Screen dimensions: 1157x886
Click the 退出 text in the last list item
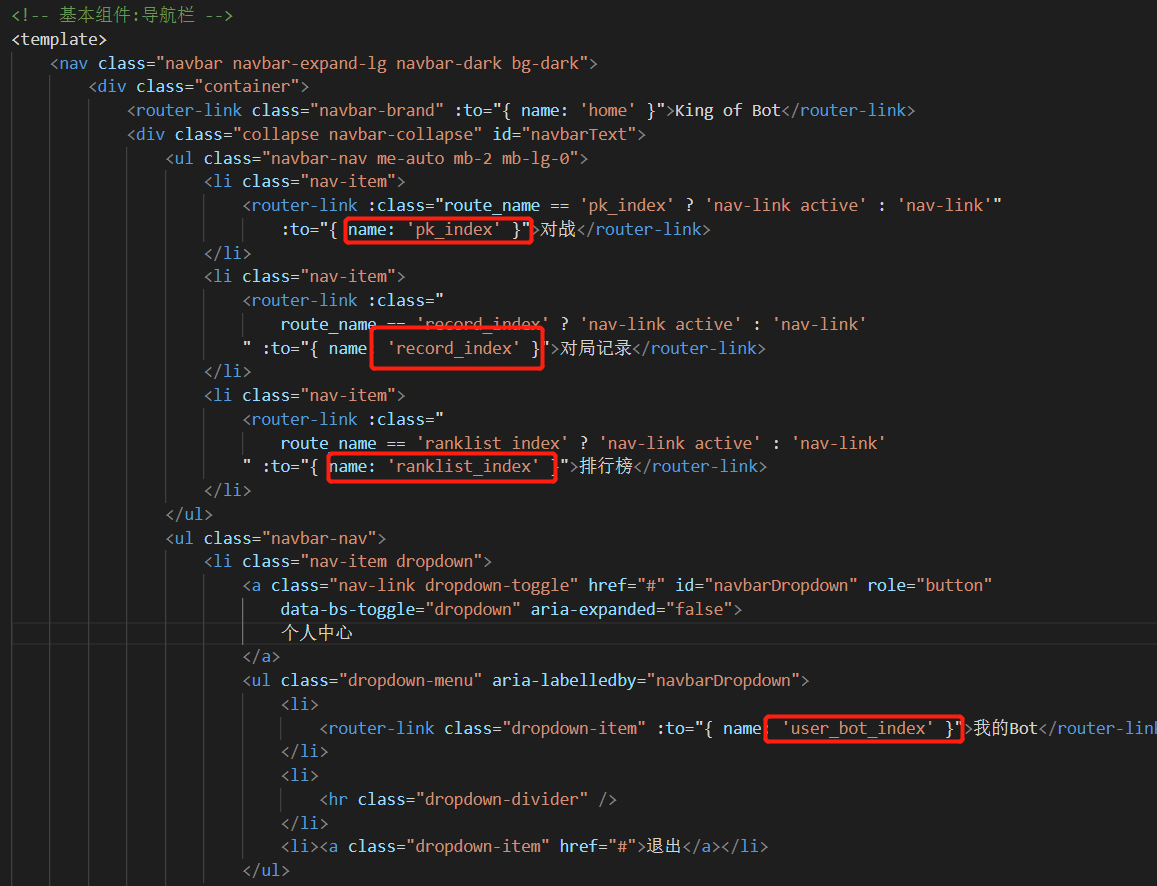(664, 846)
